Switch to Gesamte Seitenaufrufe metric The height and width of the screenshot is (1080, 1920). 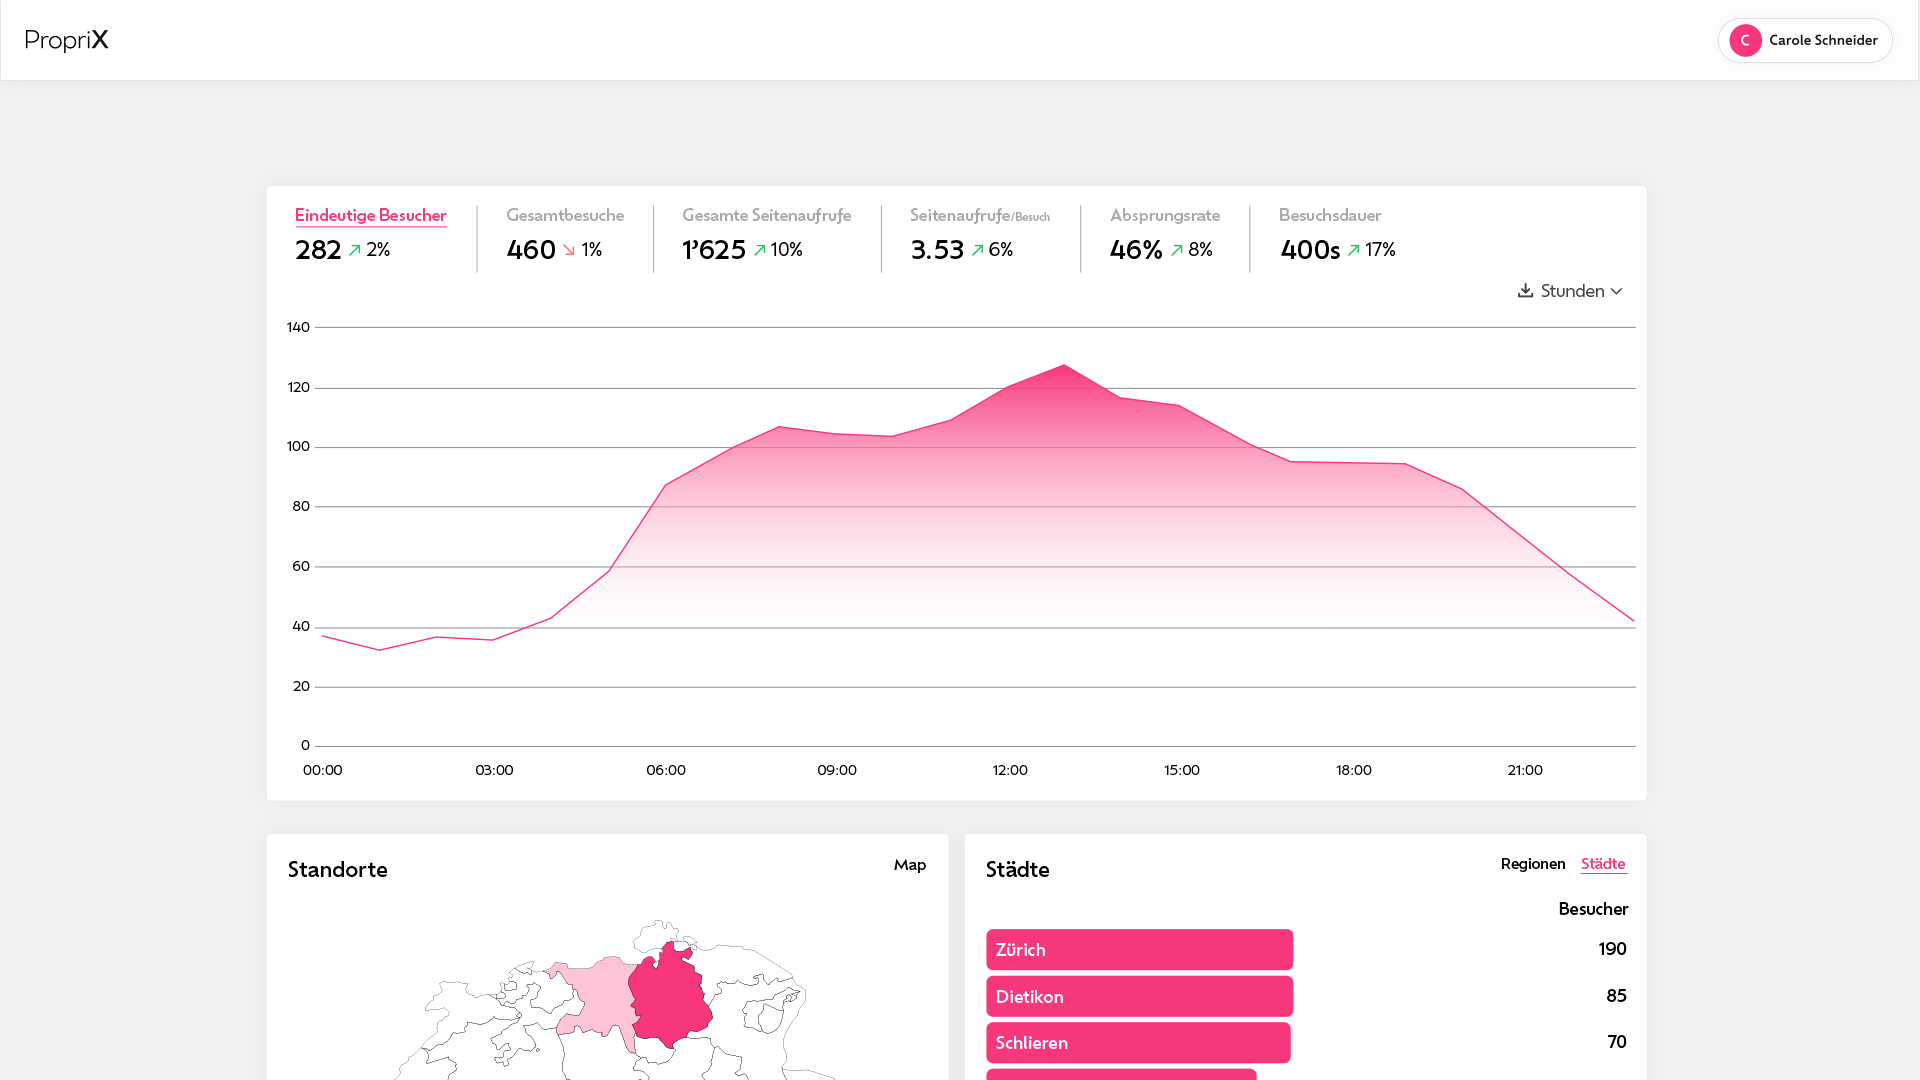tap(766, 215)
